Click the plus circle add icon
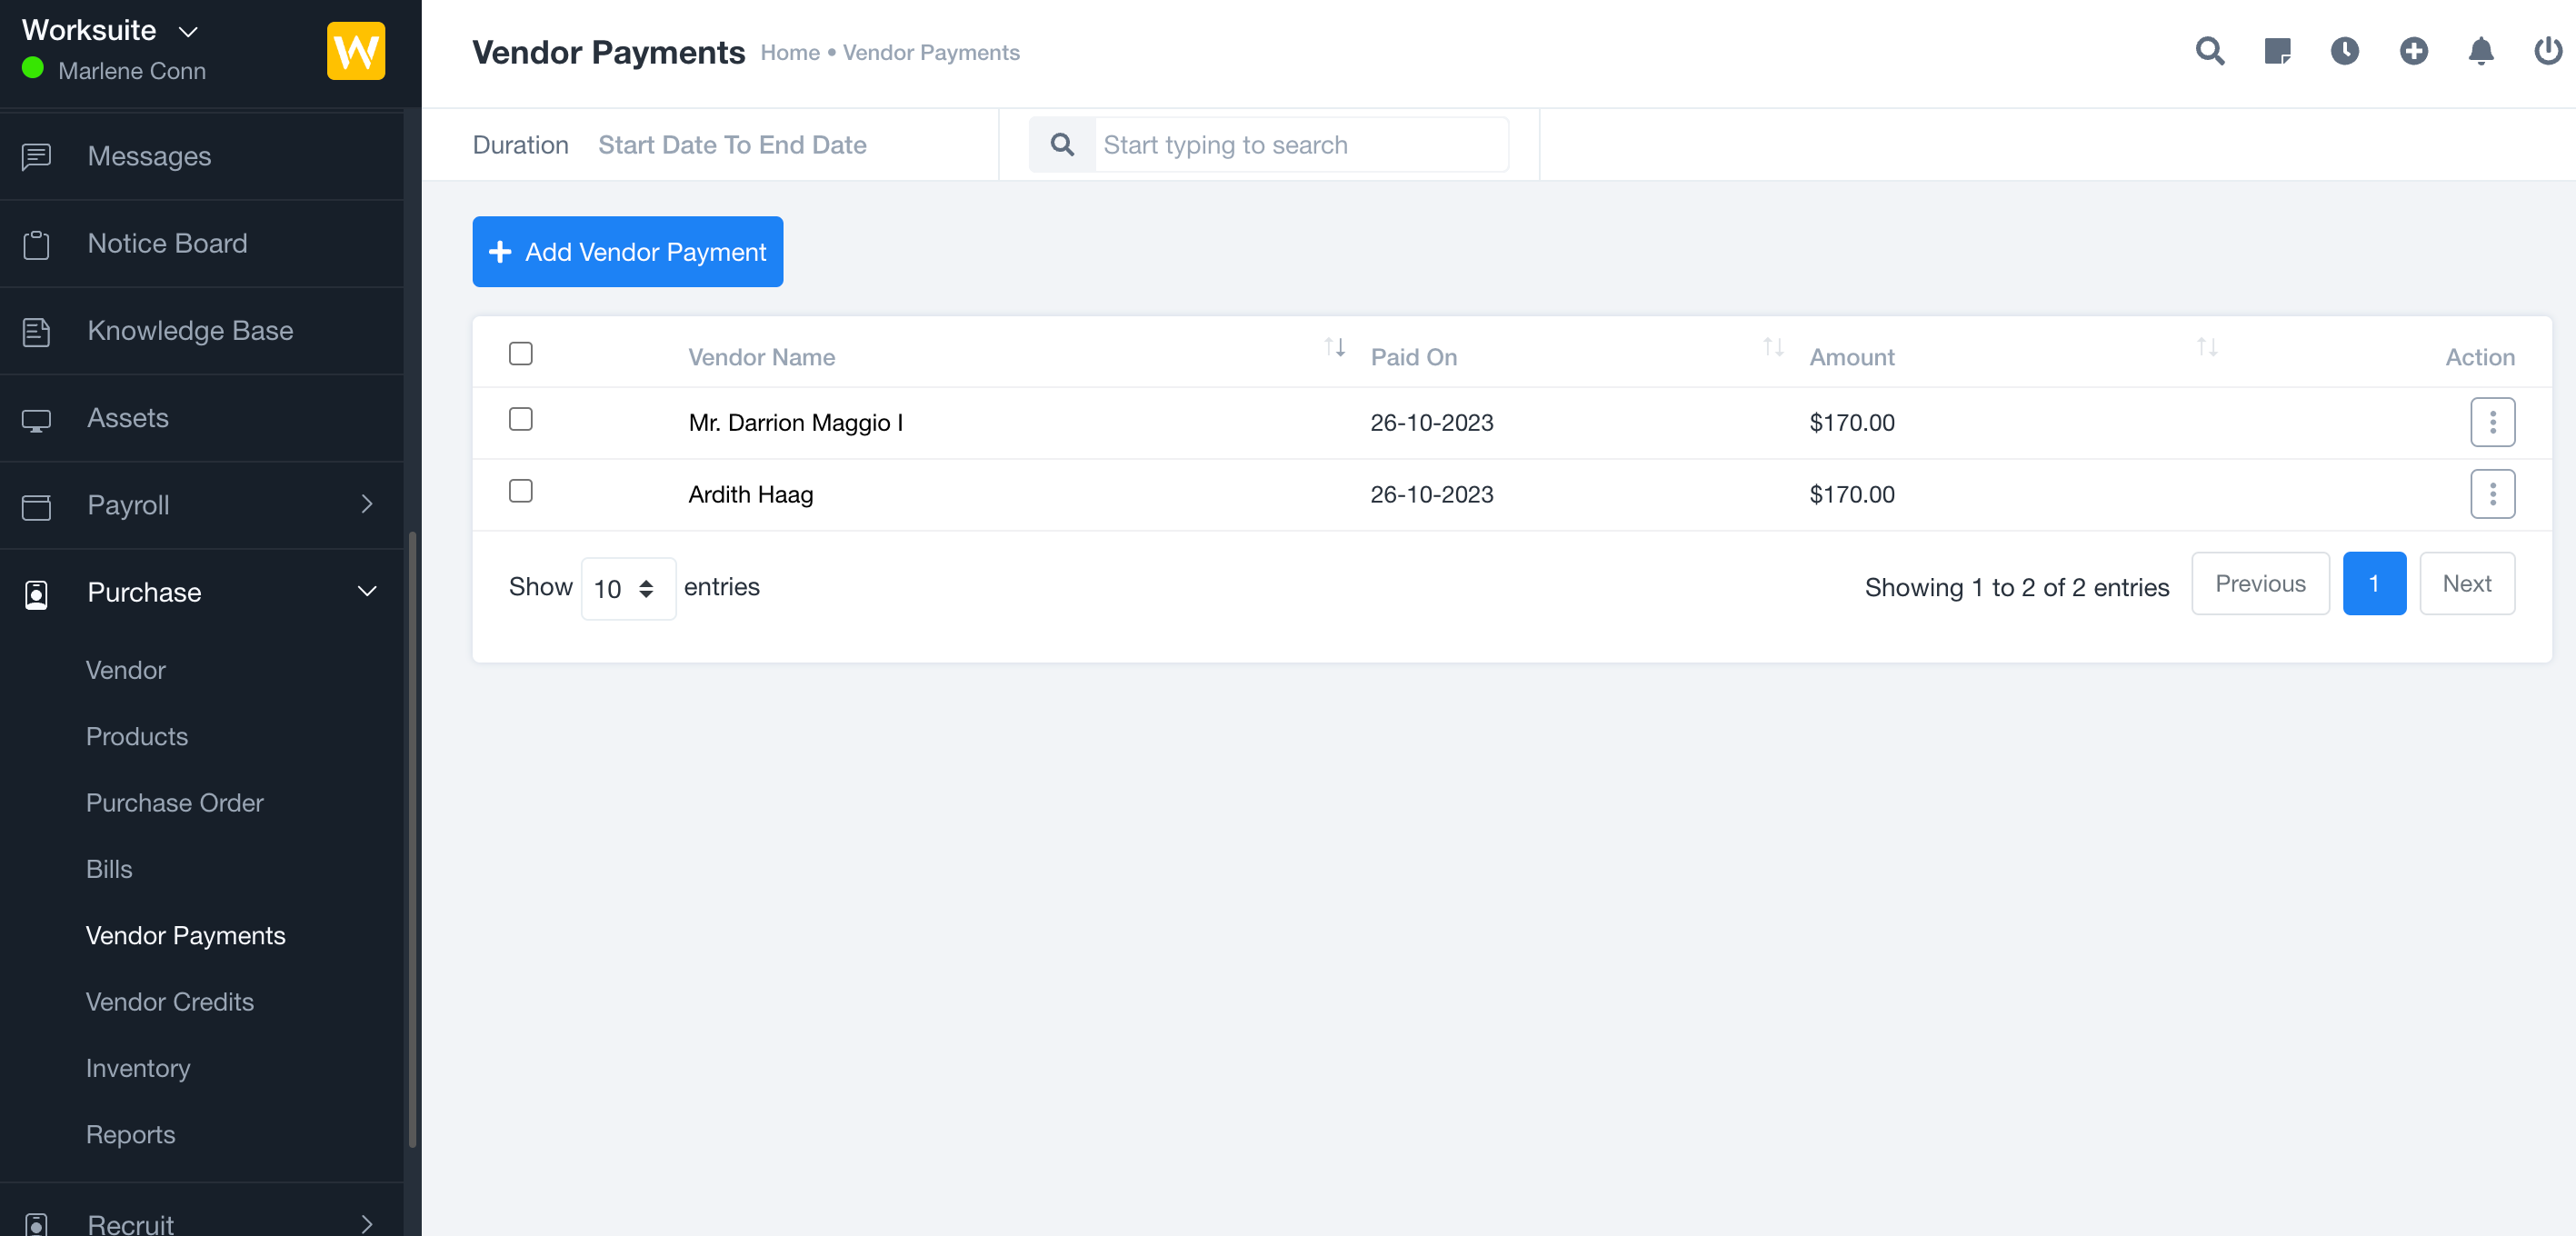Image resolution: width=2576 pixels, height=1236 pixels. click(2413, 51)
